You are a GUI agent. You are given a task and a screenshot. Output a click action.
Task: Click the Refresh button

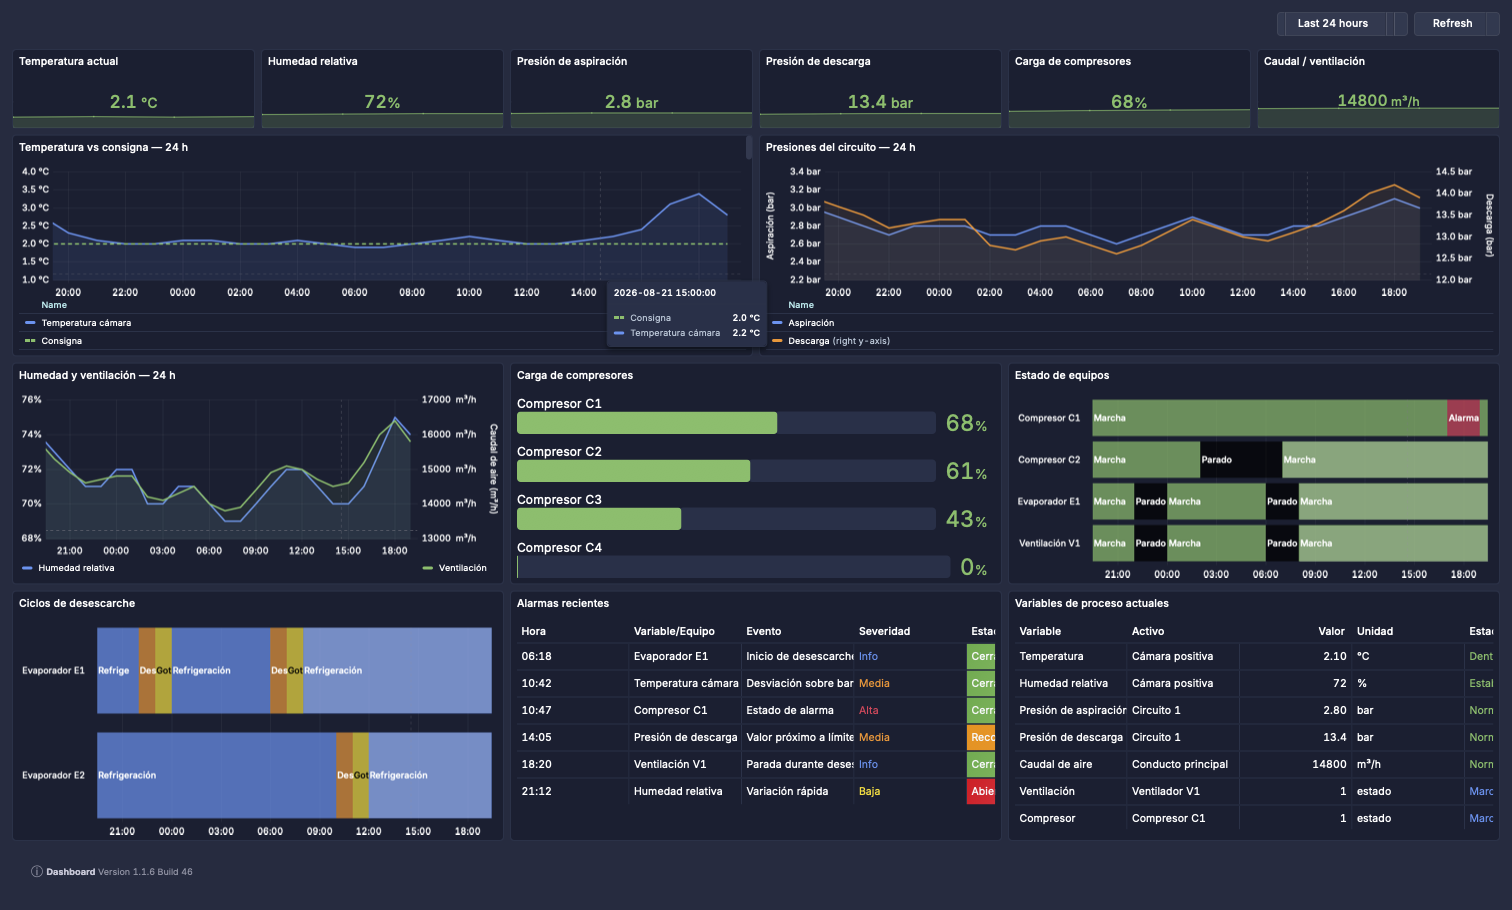click(1452, 23)
